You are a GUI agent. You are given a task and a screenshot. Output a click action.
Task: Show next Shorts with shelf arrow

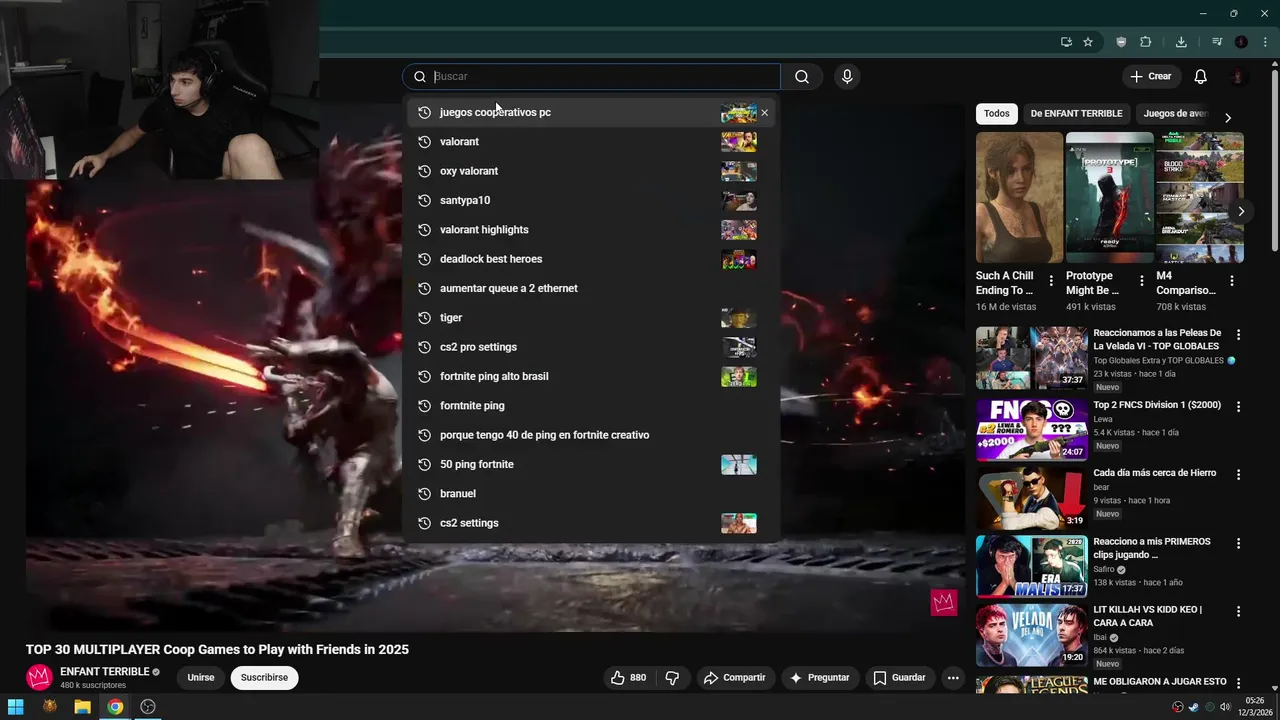(1241, 211)
